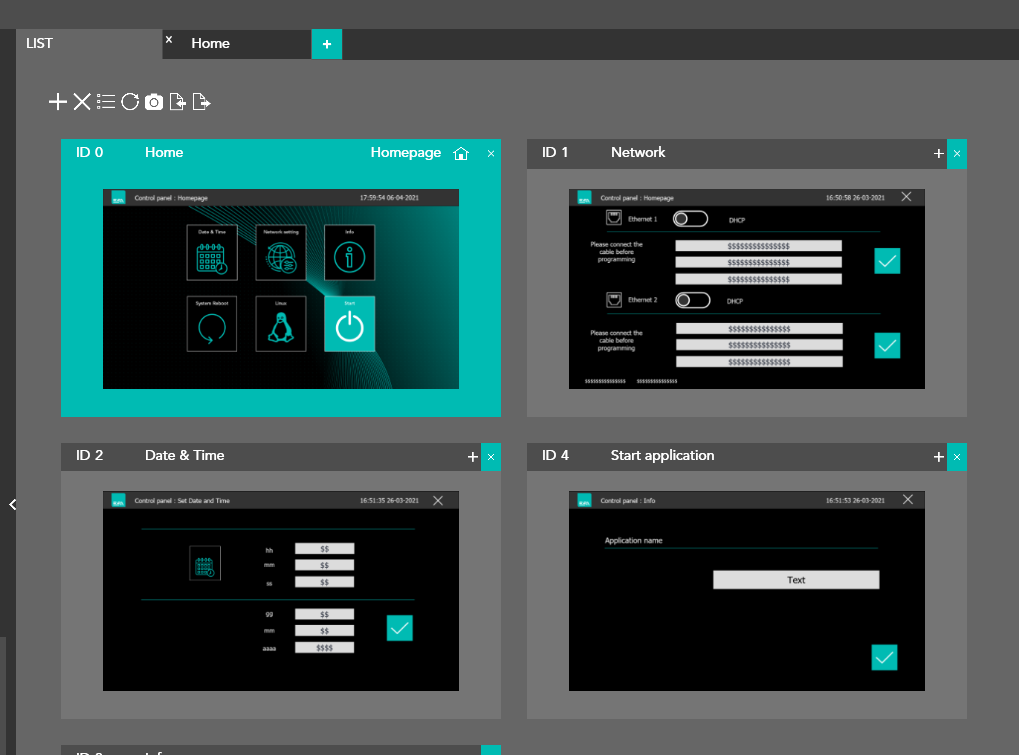Toggle the Ethernet 1 DHCP switch
The image size is (1019, 755).
tap(690, 219)
